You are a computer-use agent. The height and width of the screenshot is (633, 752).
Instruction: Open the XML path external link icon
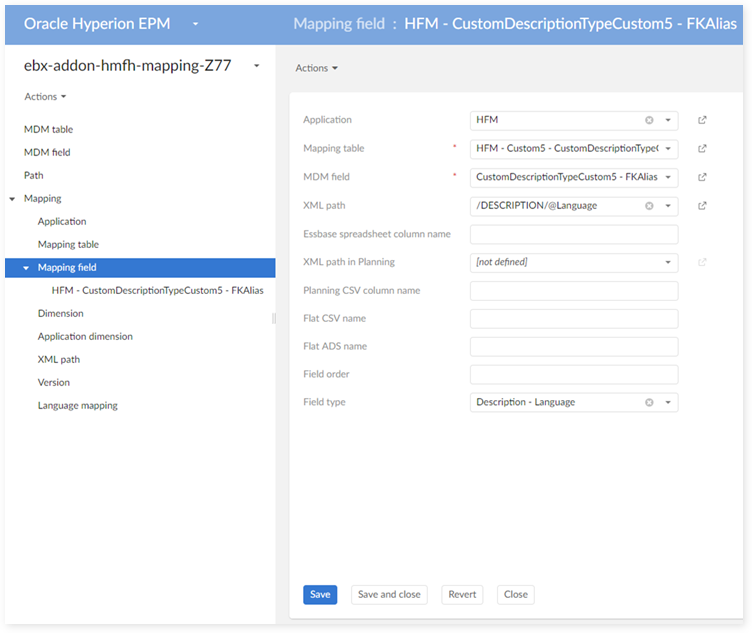pos(702,206)
